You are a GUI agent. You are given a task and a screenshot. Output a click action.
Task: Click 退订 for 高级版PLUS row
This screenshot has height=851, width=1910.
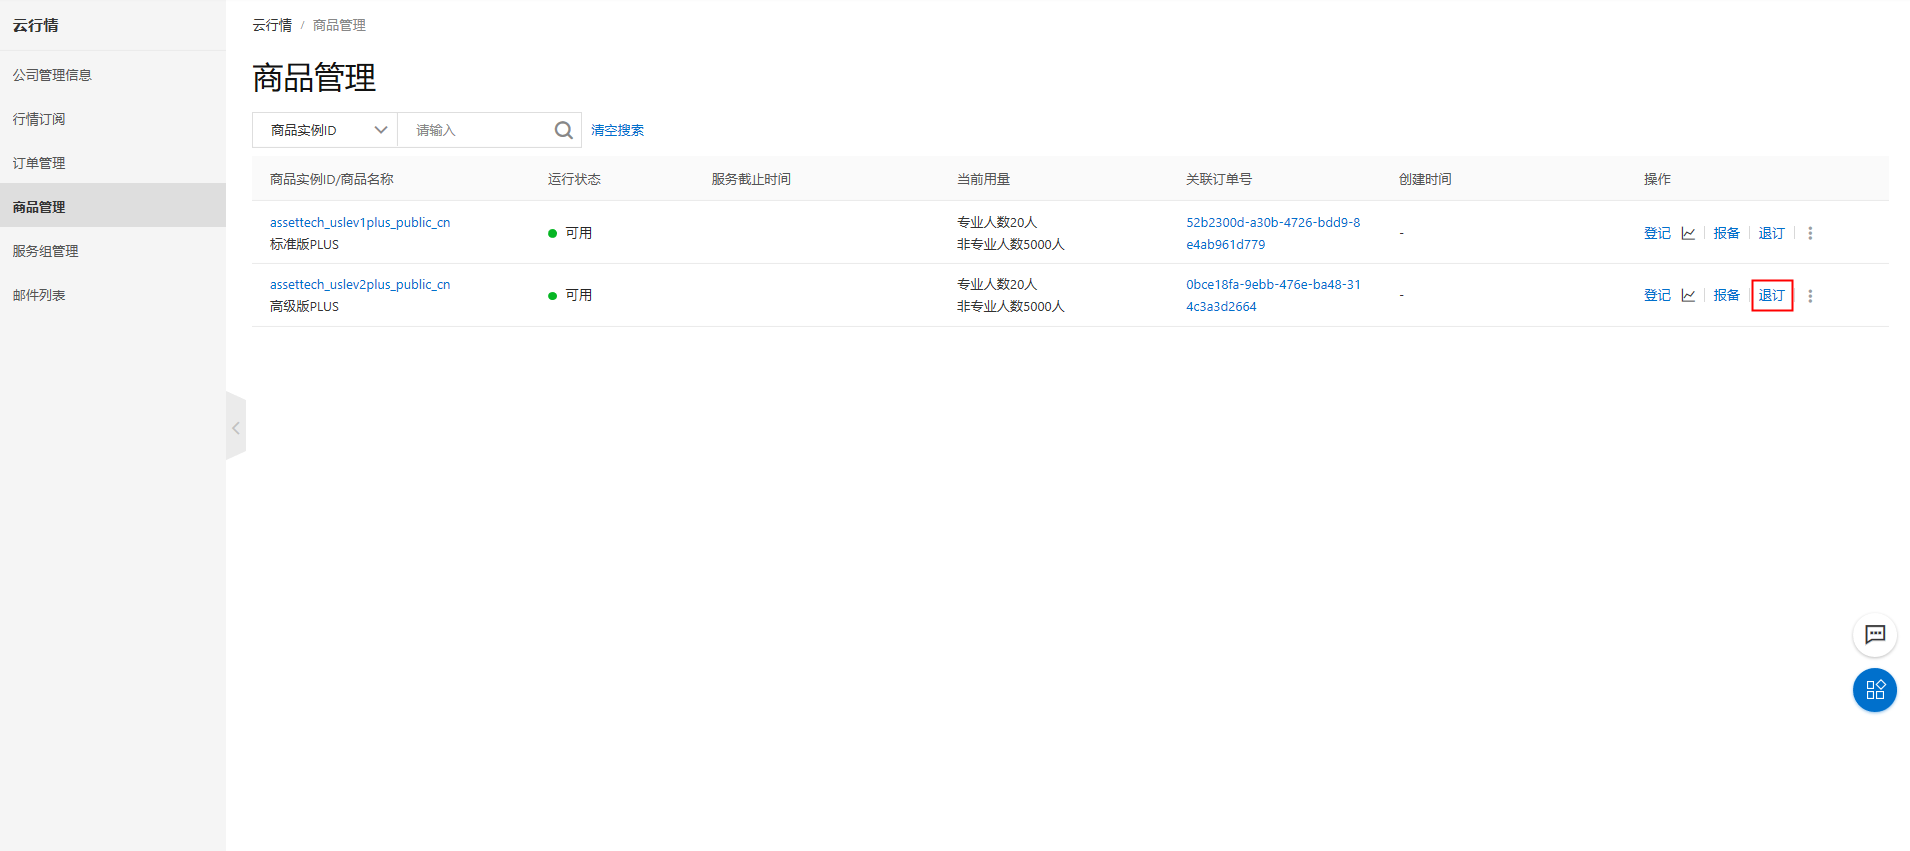[x=1771, y=295]
